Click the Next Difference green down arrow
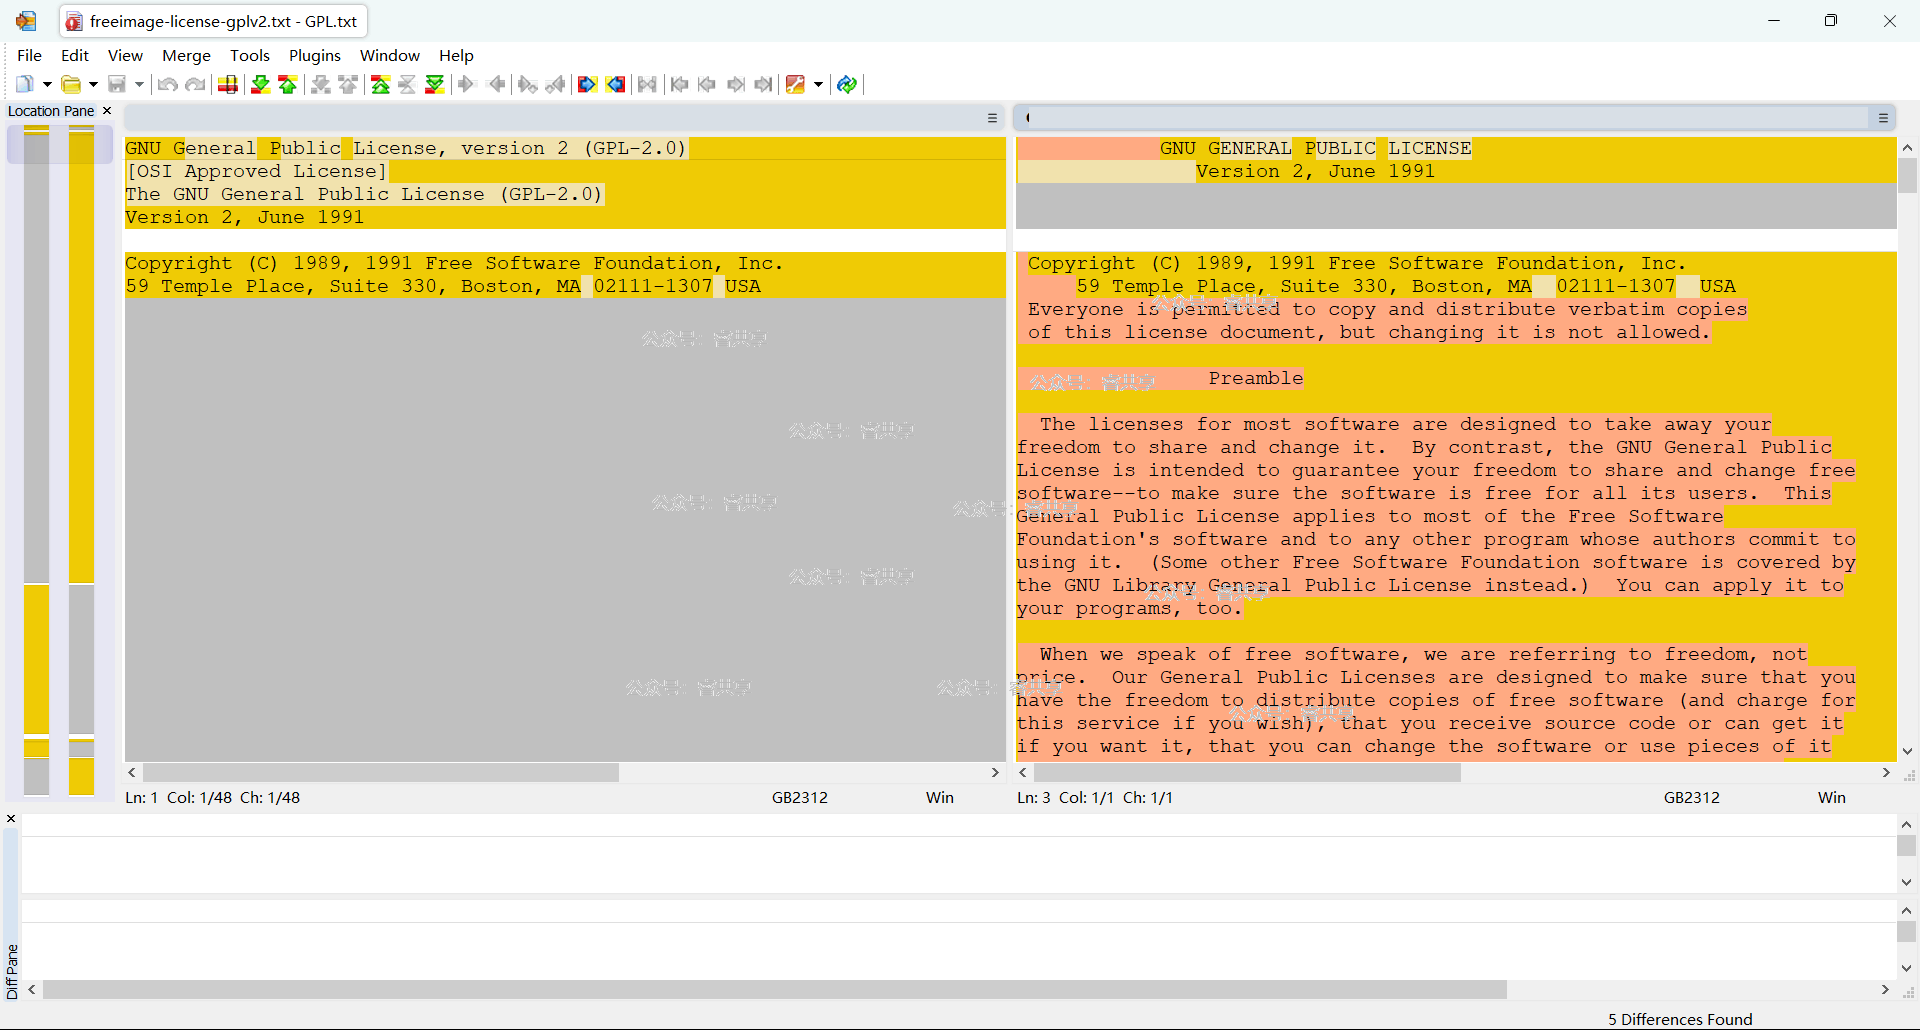 (x=260, y=84)
